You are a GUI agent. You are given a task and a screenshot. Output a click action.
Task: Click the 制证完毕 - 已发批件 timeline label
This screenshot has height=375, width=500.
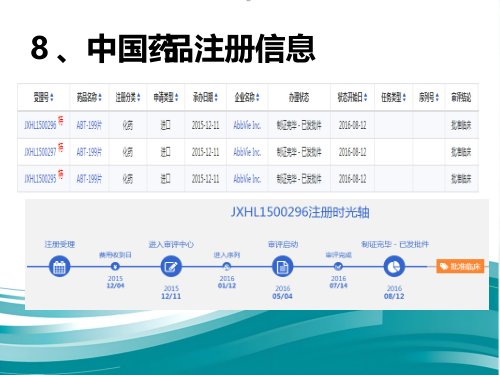click(x=395, y=244)
